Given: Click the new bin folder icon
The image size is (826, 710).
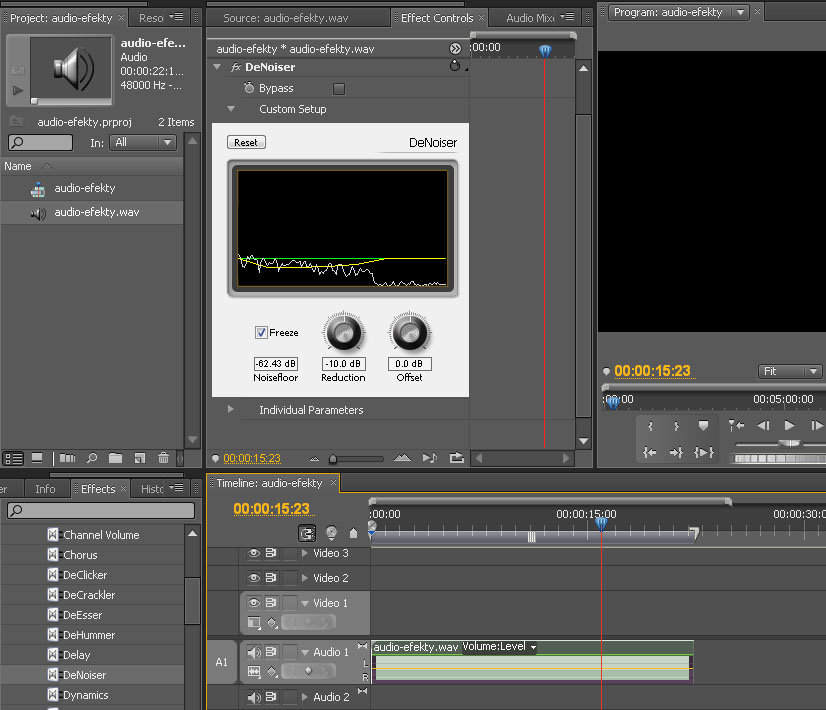Looking at the screenshot, I should [115, 458].
